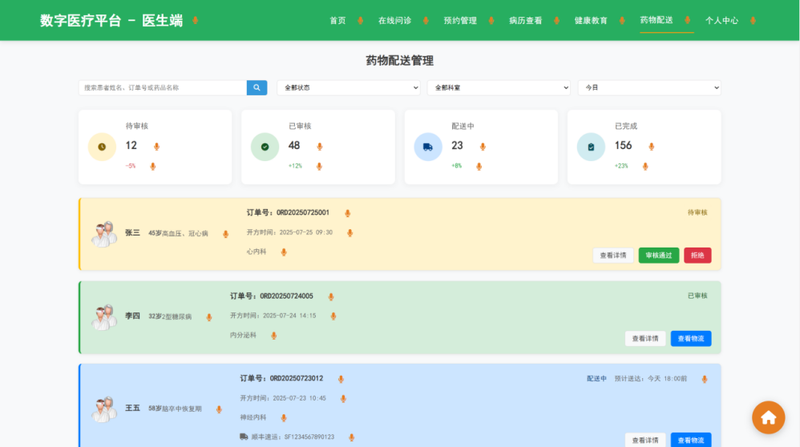The image size is (800, 447).
Task: Click the microphone icon beside order ORD20250725001
Action: click(348, 213)
